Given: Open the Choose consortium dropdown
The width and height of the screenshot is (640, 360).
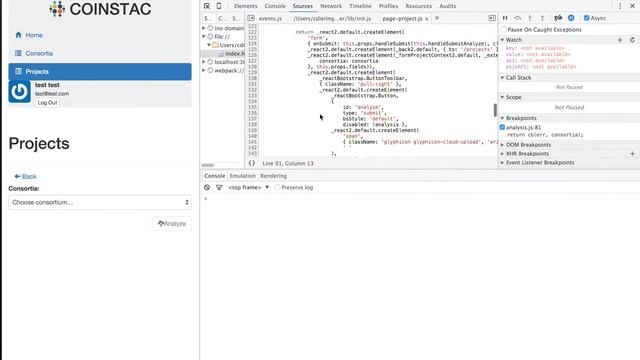Looking at the screenshot, I should [100, 202].
